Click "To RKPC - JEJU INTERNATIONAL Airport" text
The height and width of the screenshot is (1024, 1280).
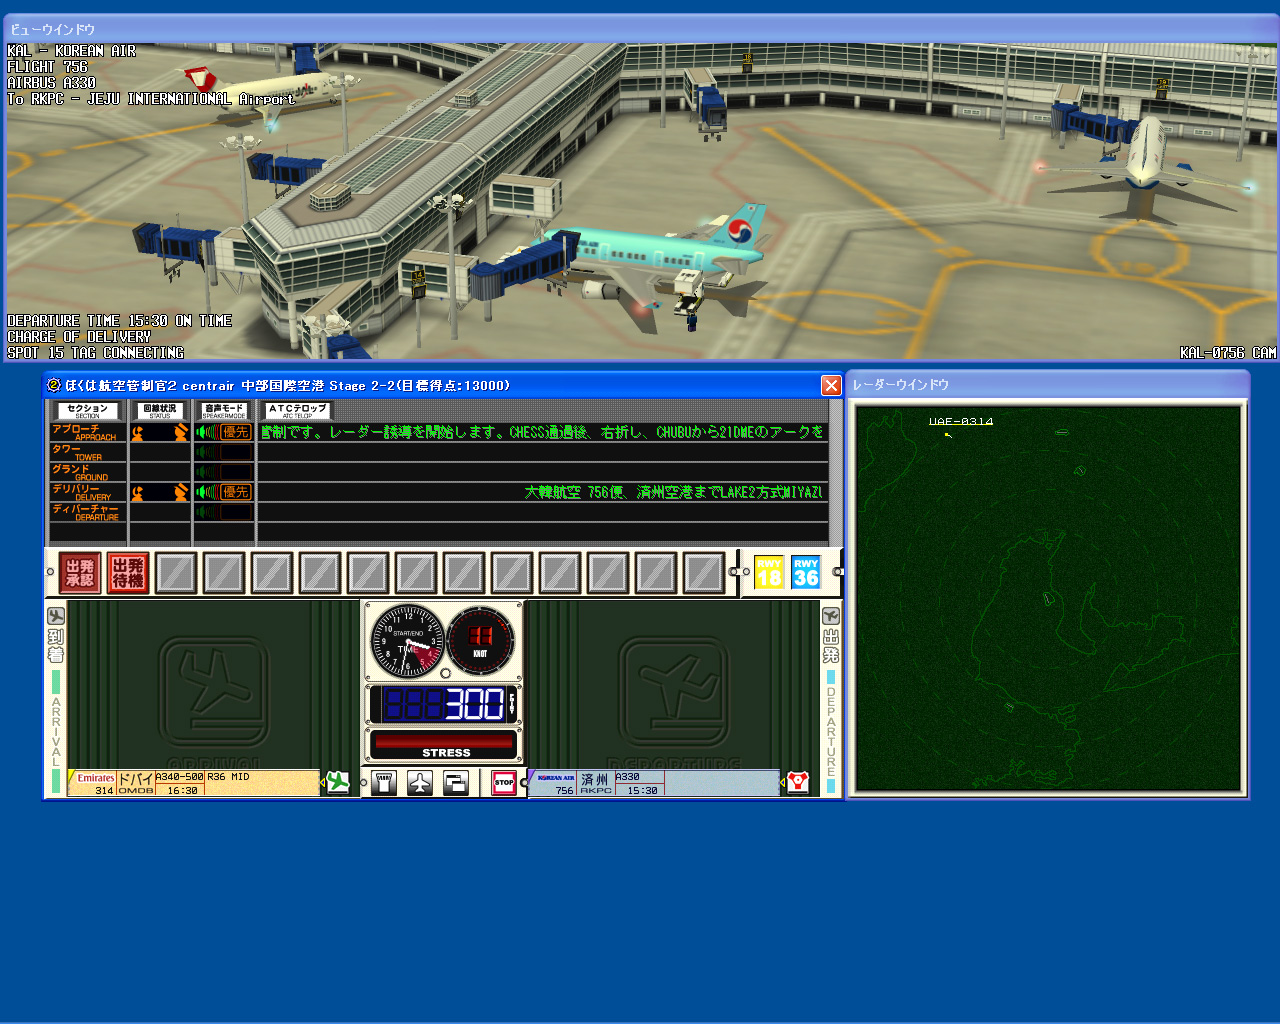pyautogui.click(x=151, y=99)
